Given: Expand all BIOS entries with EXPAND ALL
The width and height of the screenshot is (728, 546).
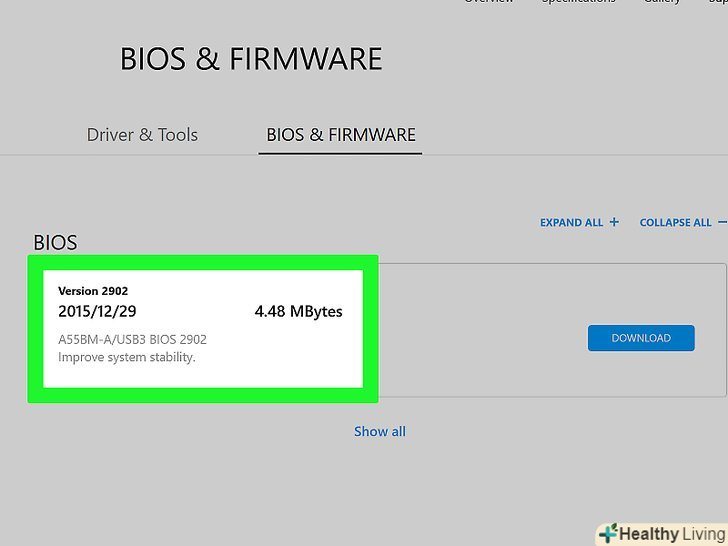Looking at the screenshot, I should click(579, 222).
